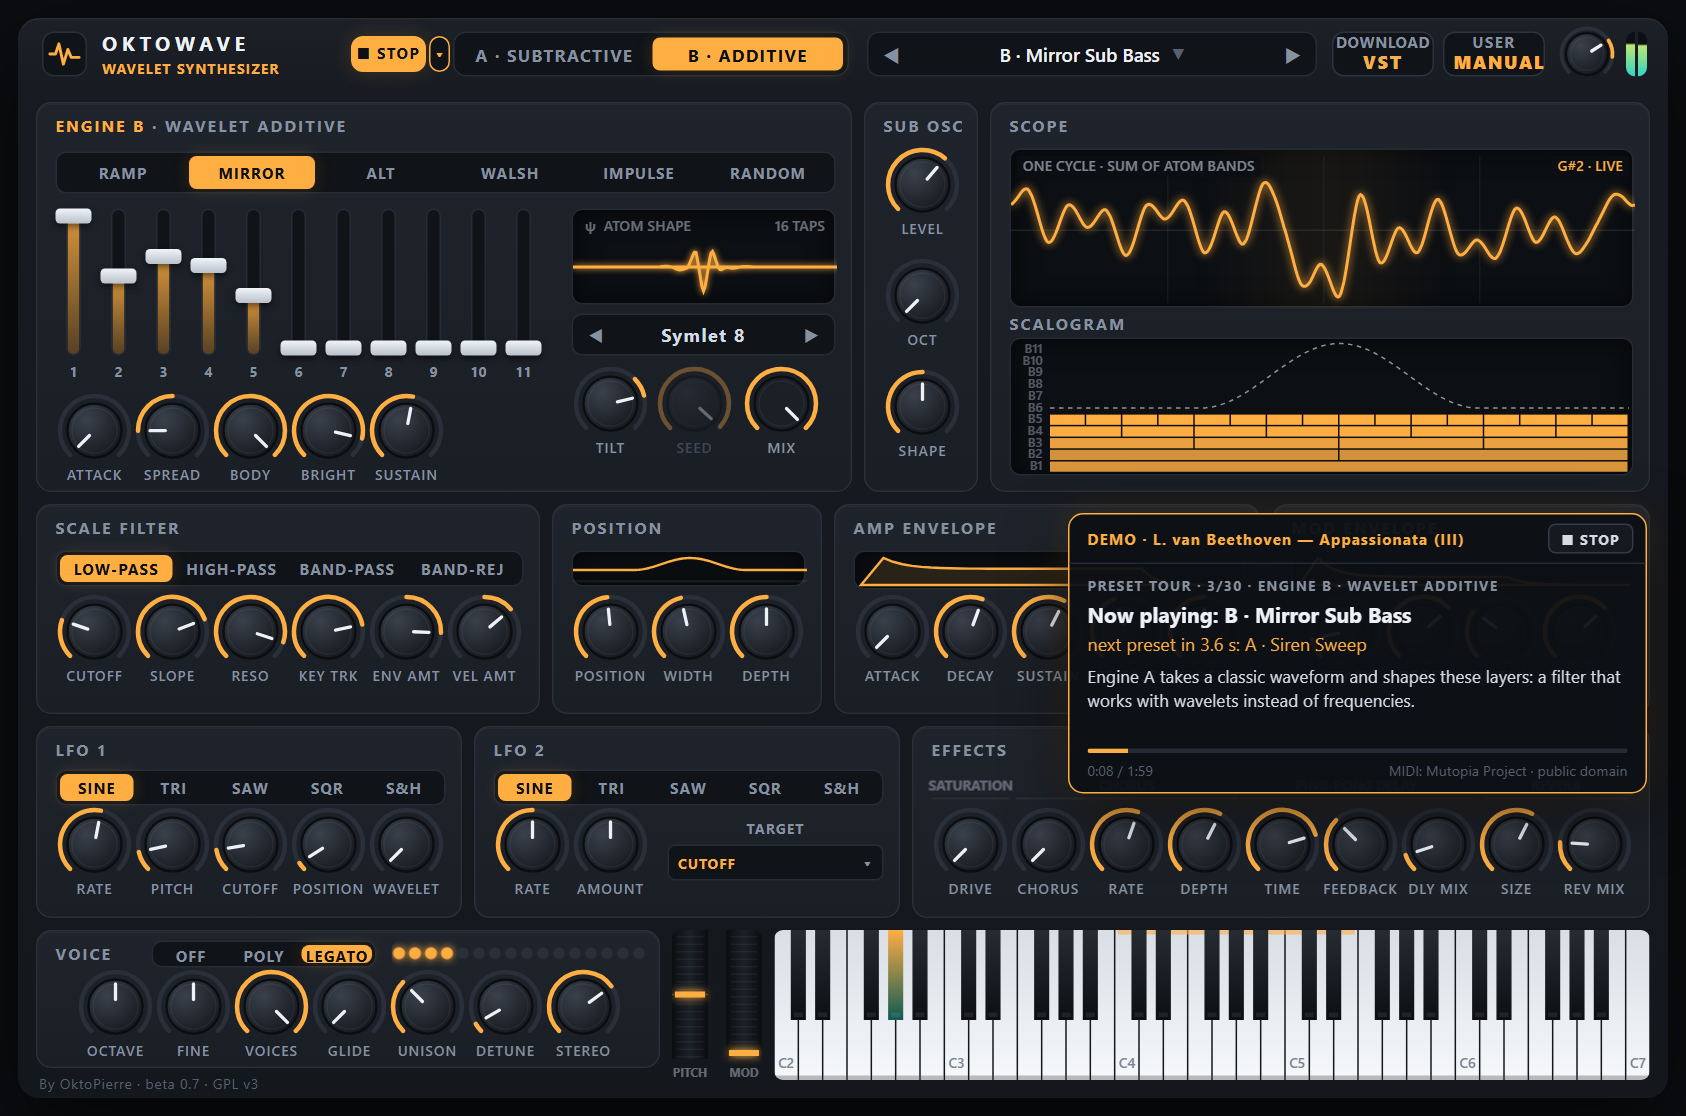Image resolution: width=1686 pixels, height=1116 pixels.
Task: Stop playback with the top STOP button
Action: coord(388,54)
